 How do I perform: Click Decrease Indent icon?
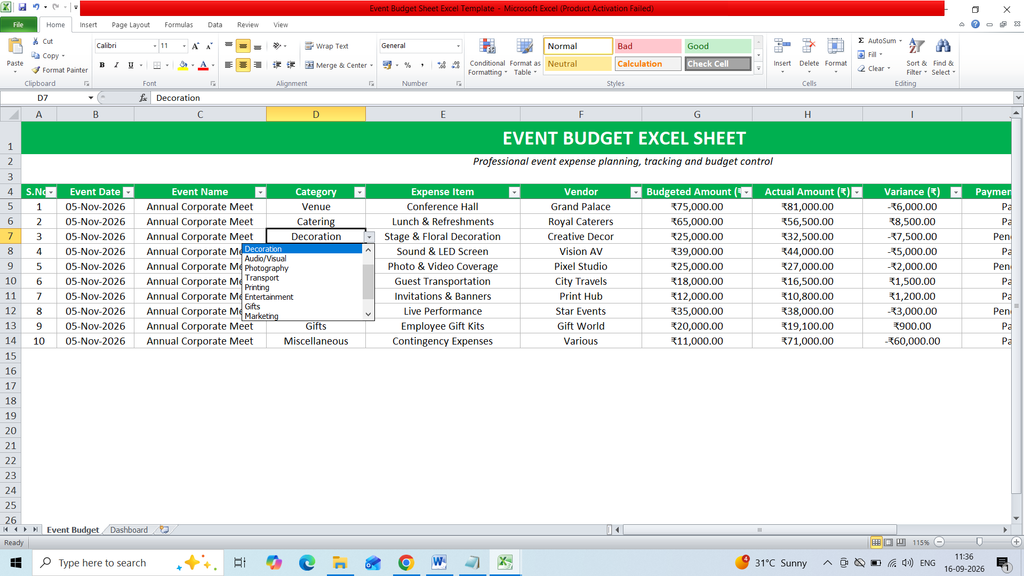(x=277, y=65)
